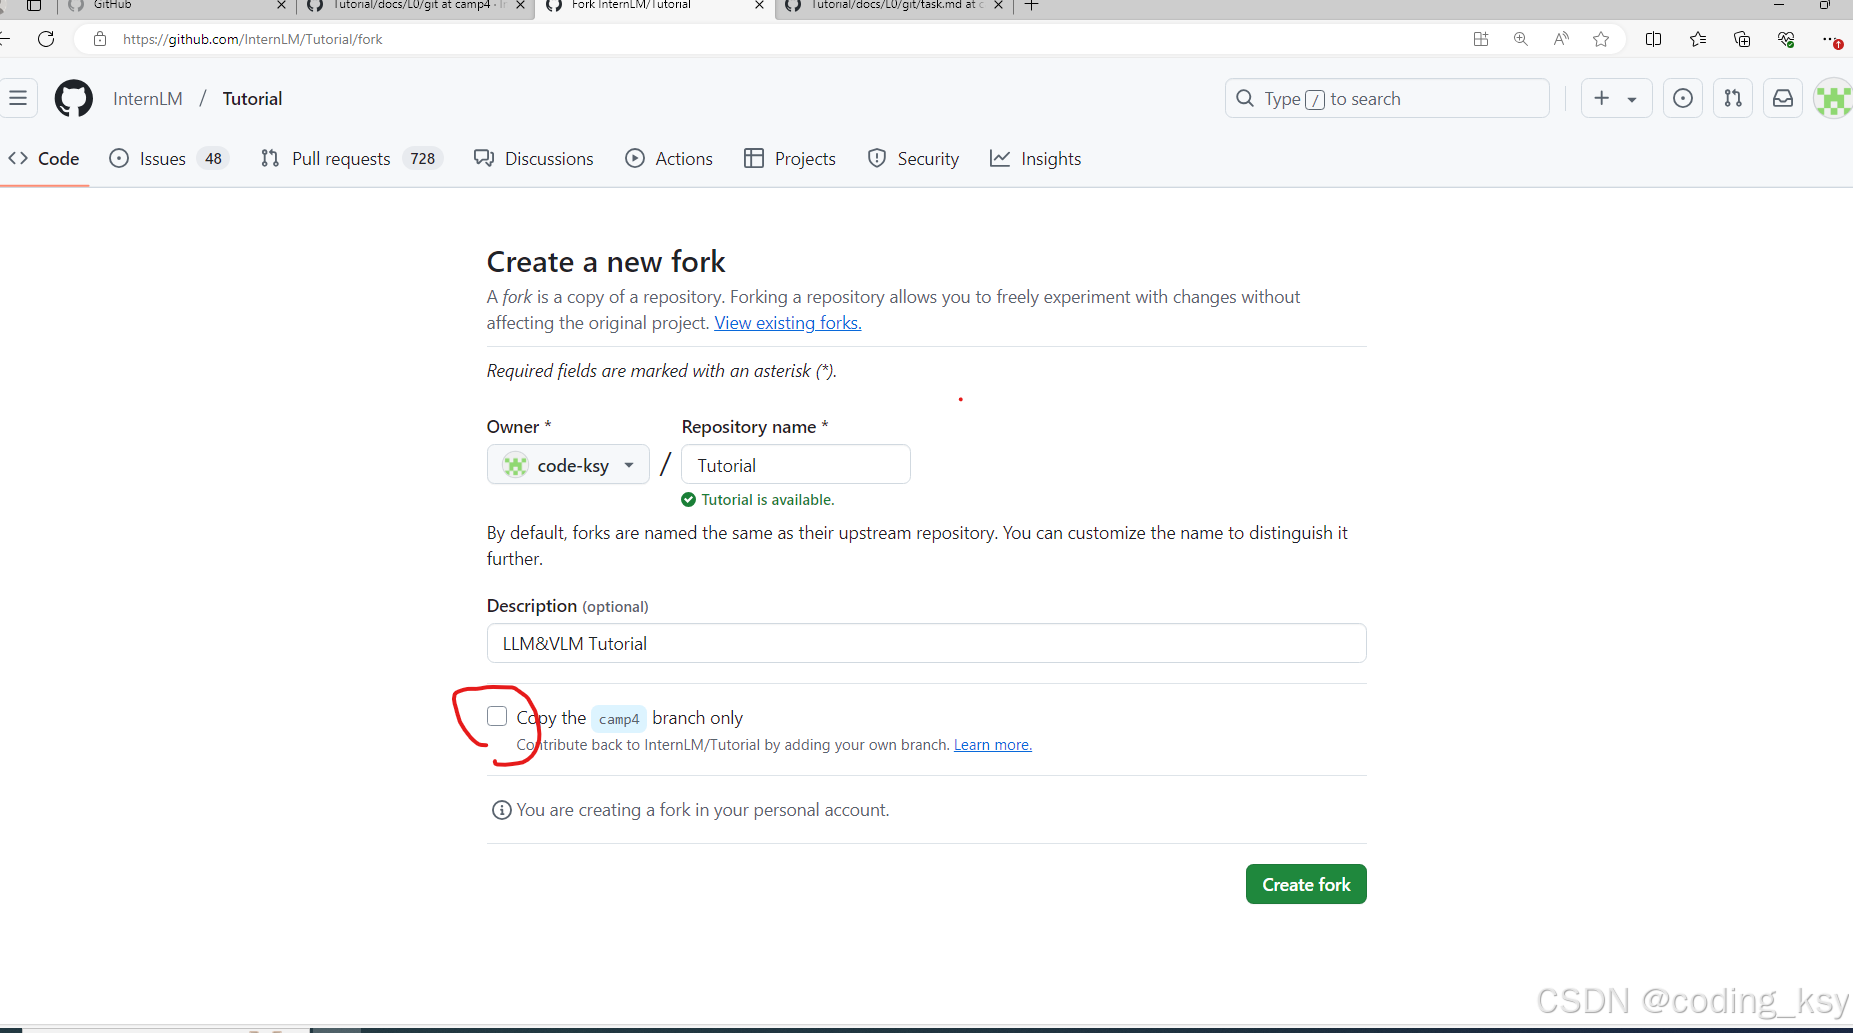The image size is (1853, 1033).
Task: Open the notifications inbox icon
Action: click(1783, 98)
